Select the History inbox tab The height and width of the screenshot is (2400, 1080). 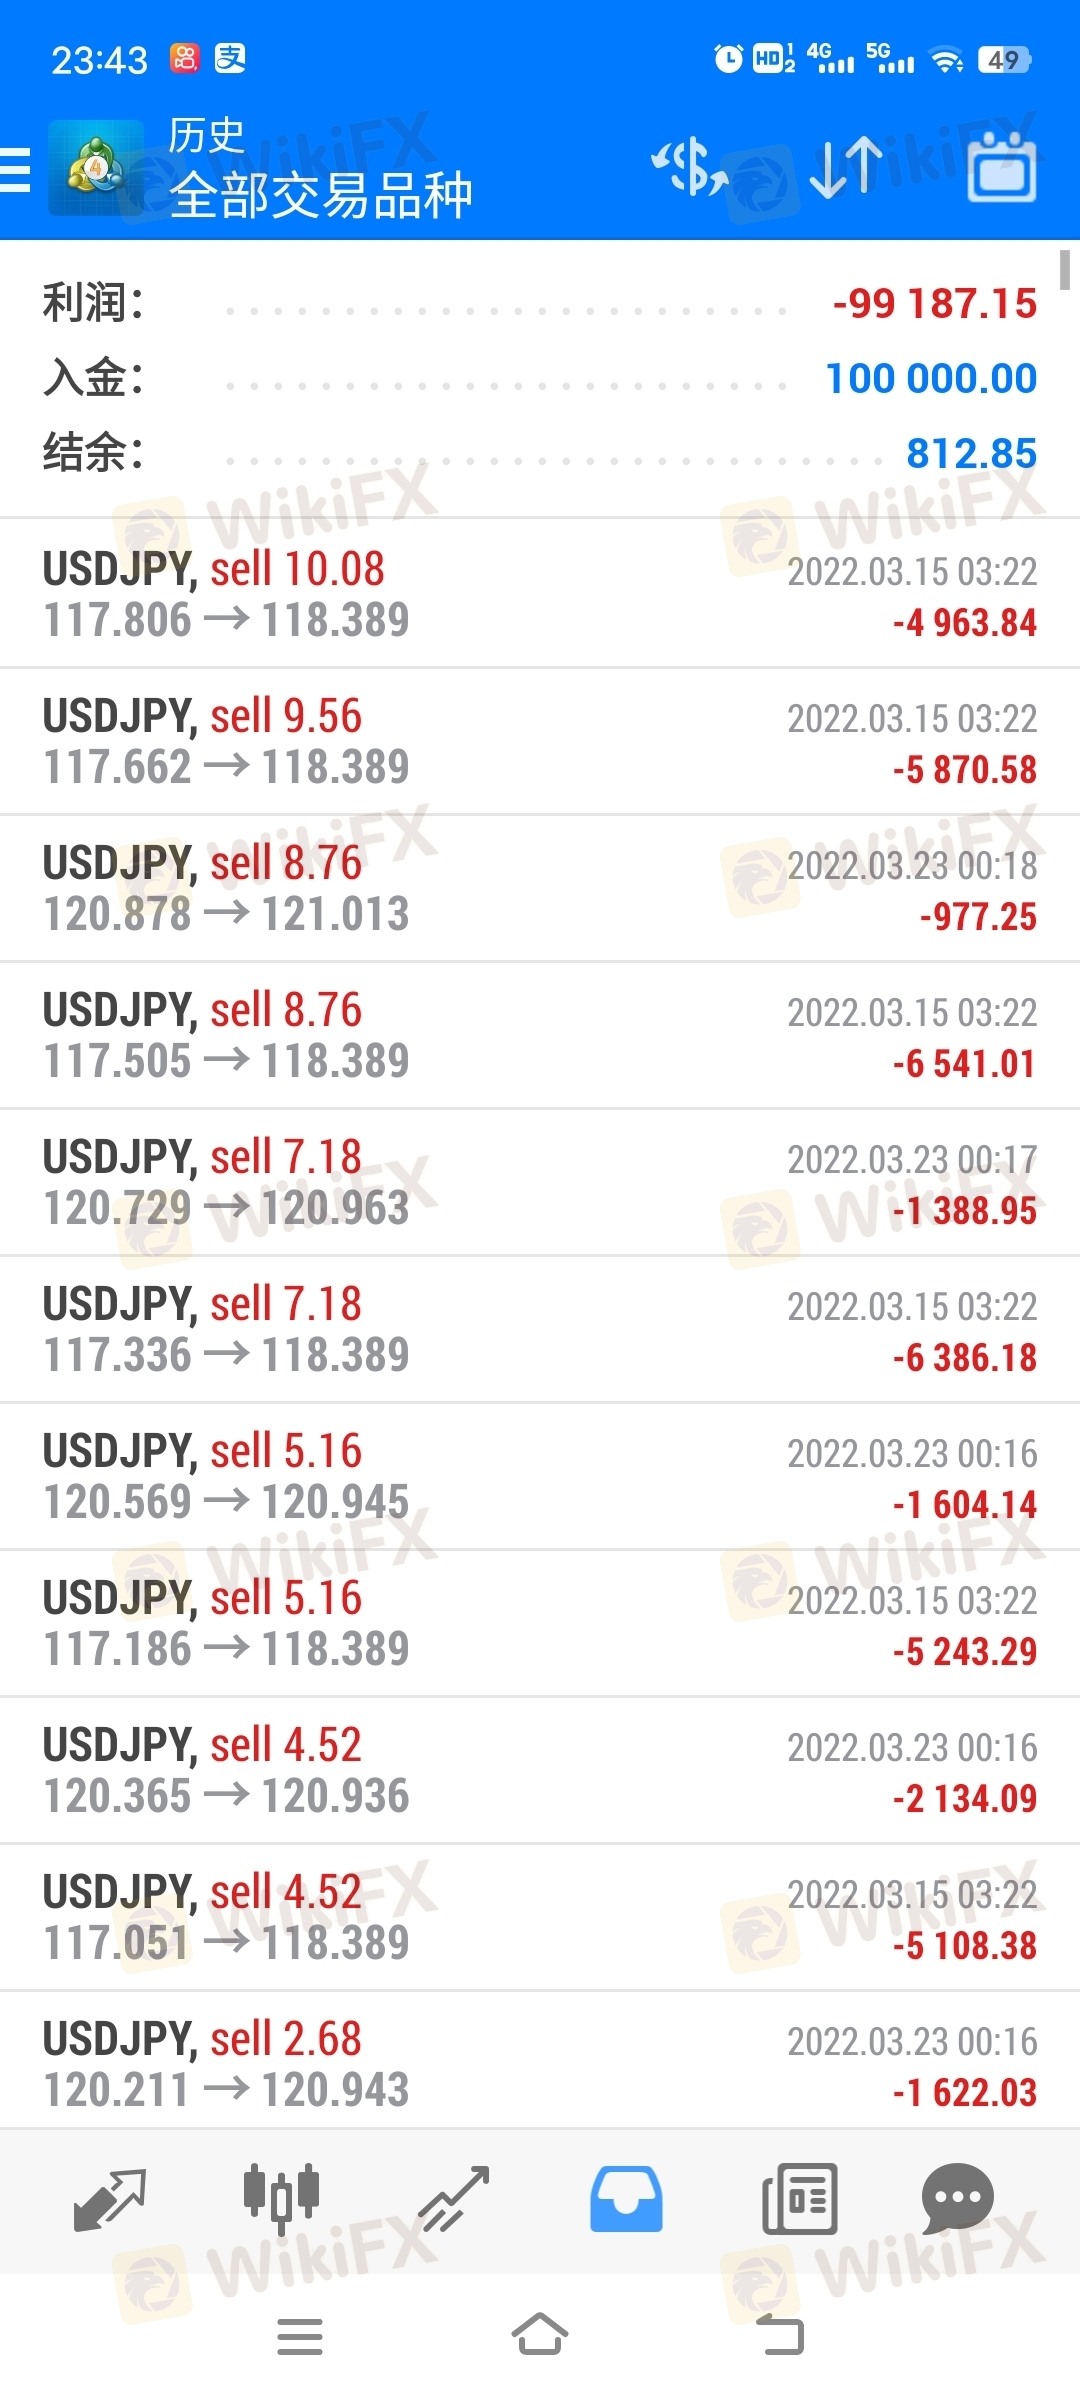coord(626,2200)
